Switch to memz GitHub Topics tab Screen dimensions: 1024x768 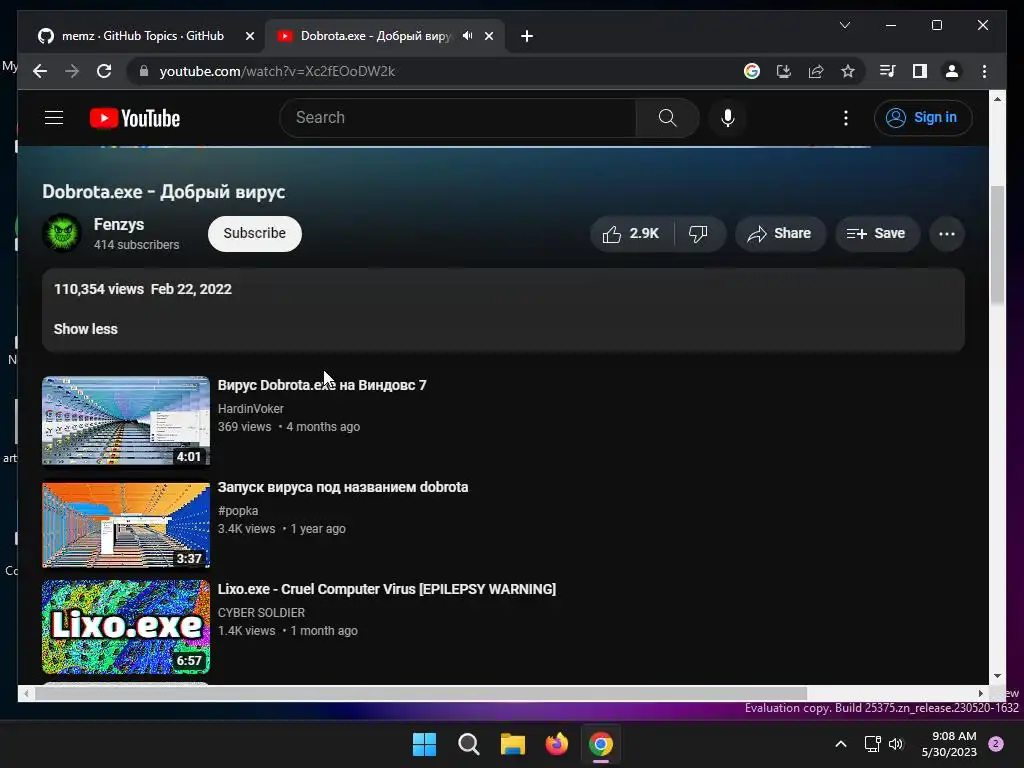coord(142,36)
